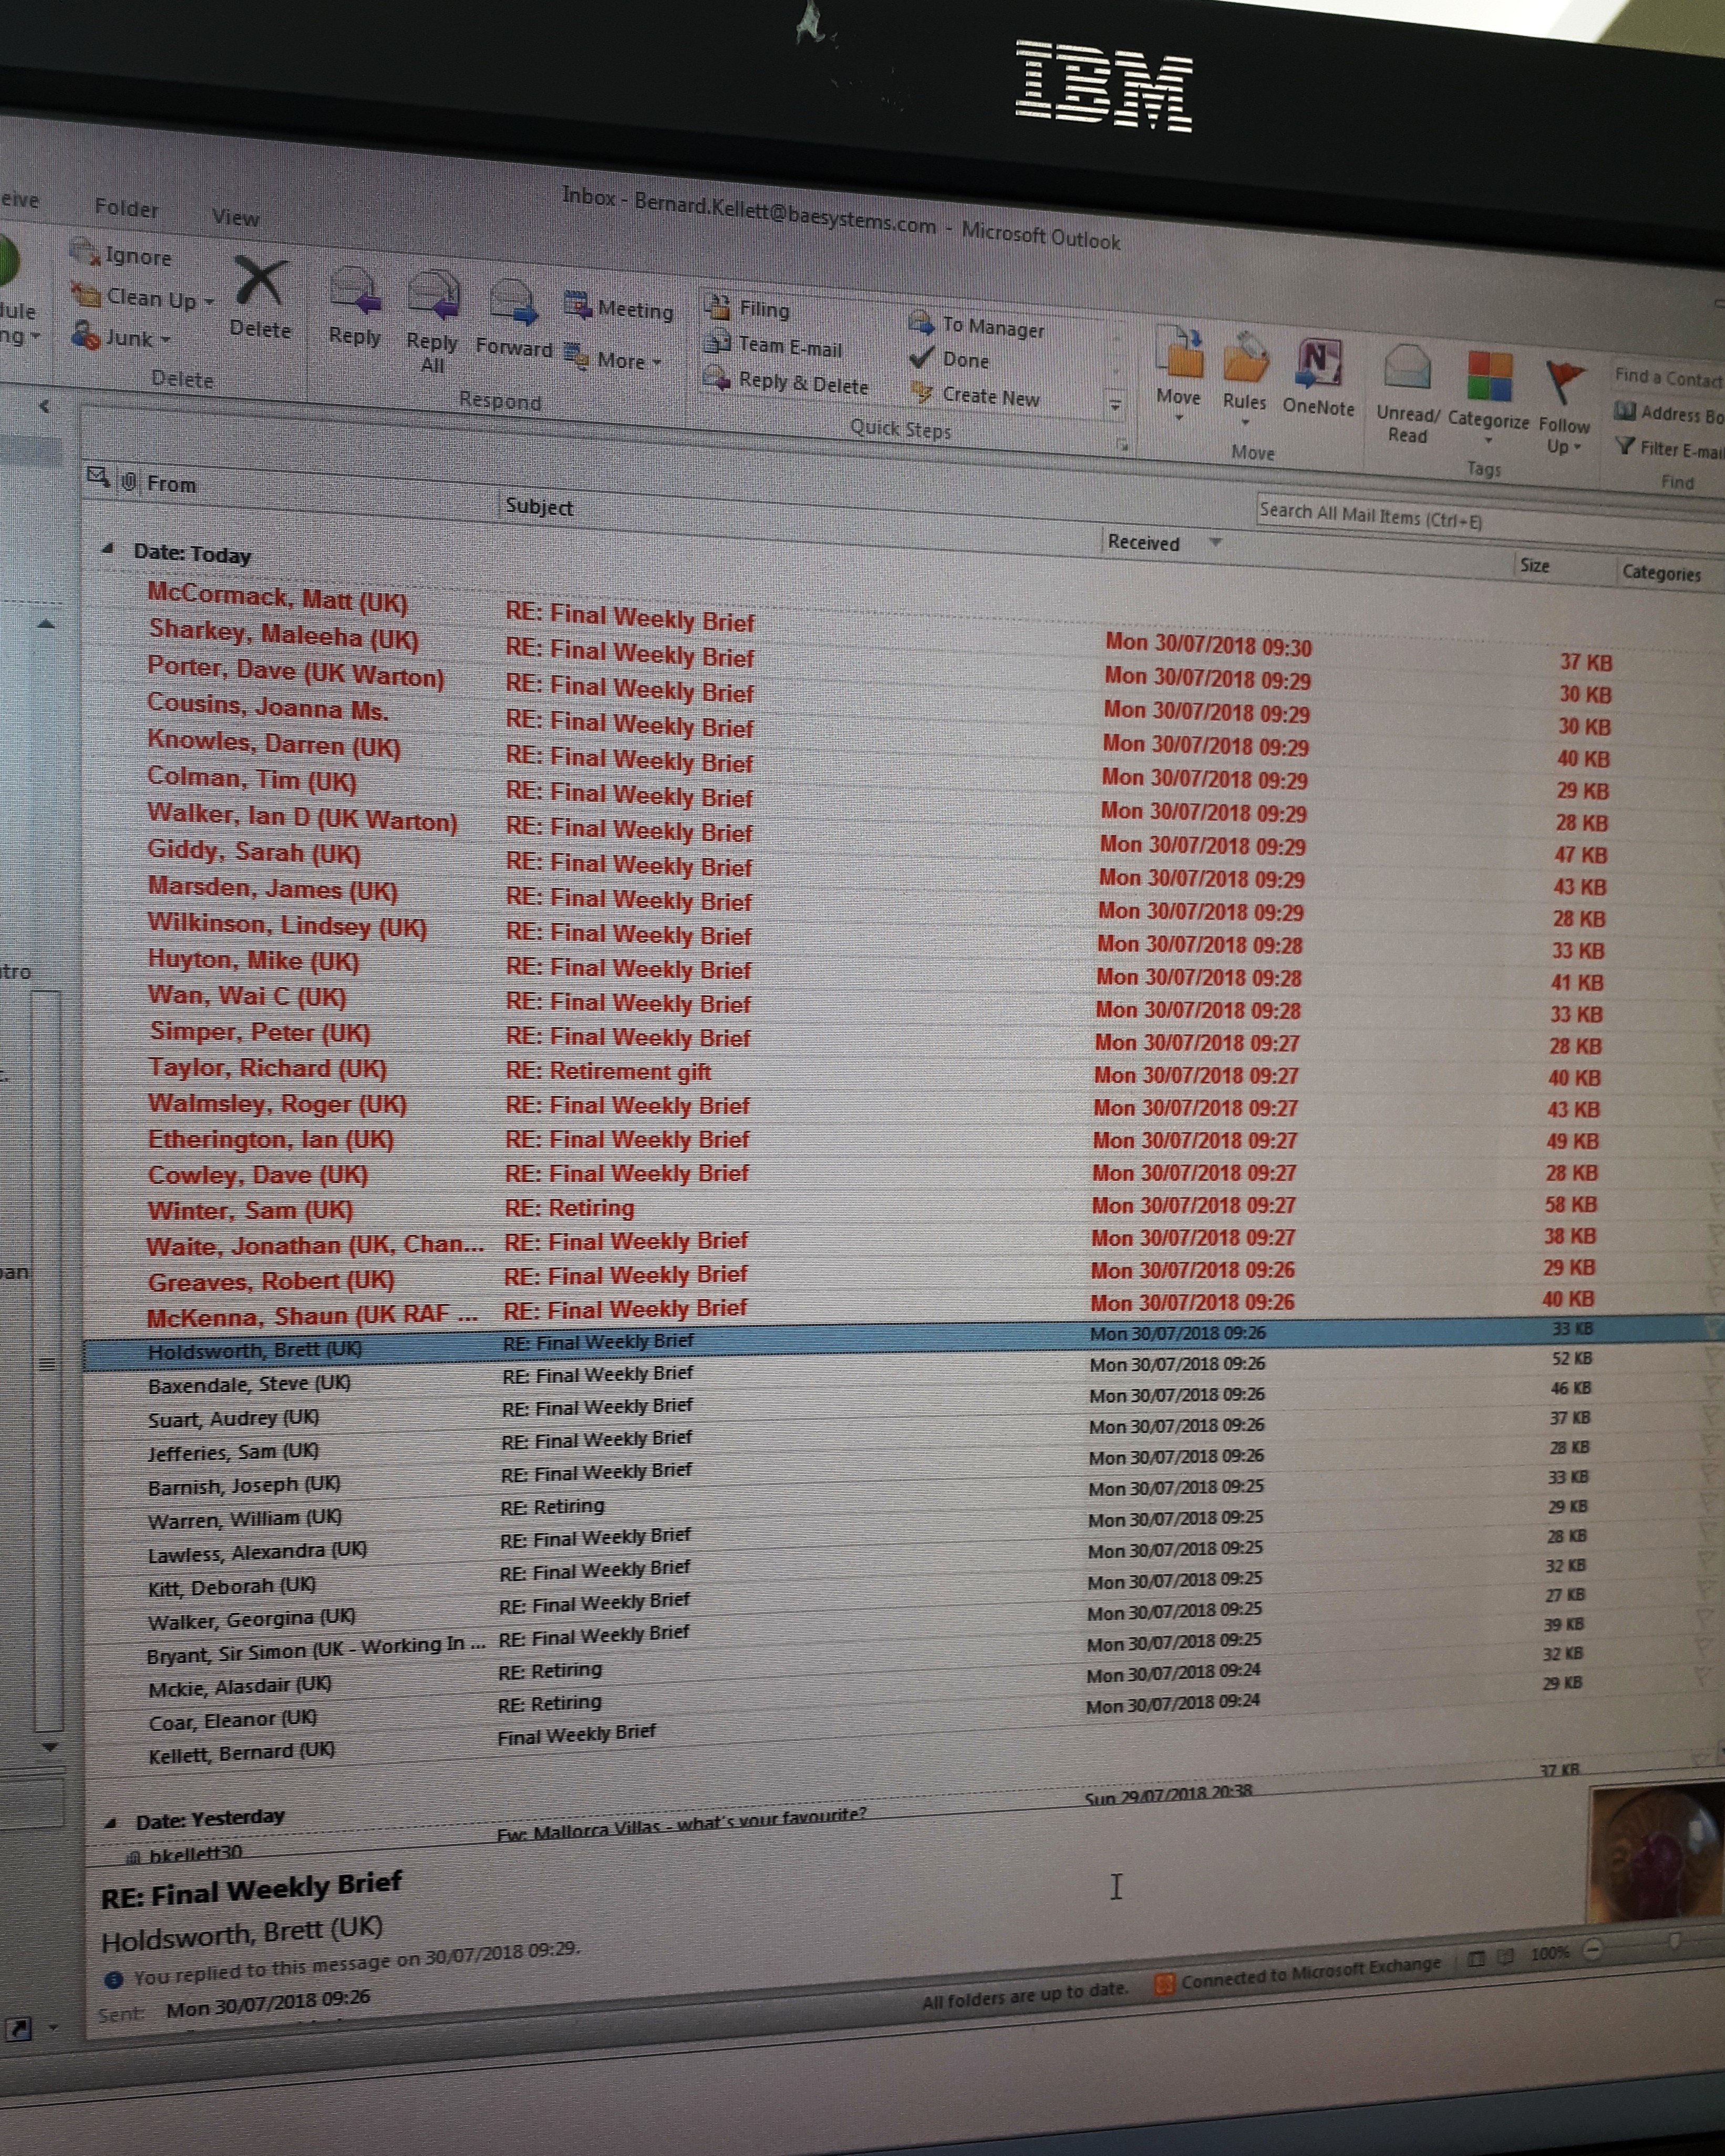The image size is (1725, 2156).
Task: Open the Categorize colour menu
Action: coord(1488,398)
